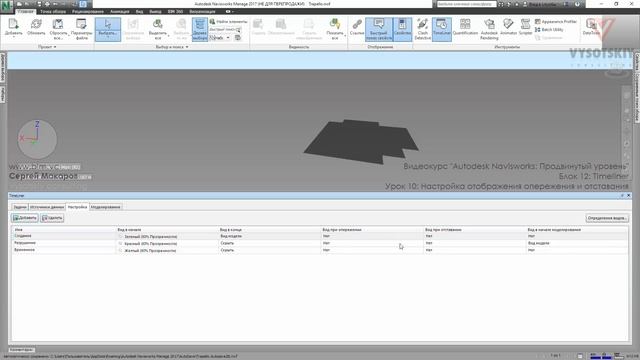
Task: Open Appearance Profiler
Action: pos(556,21)
